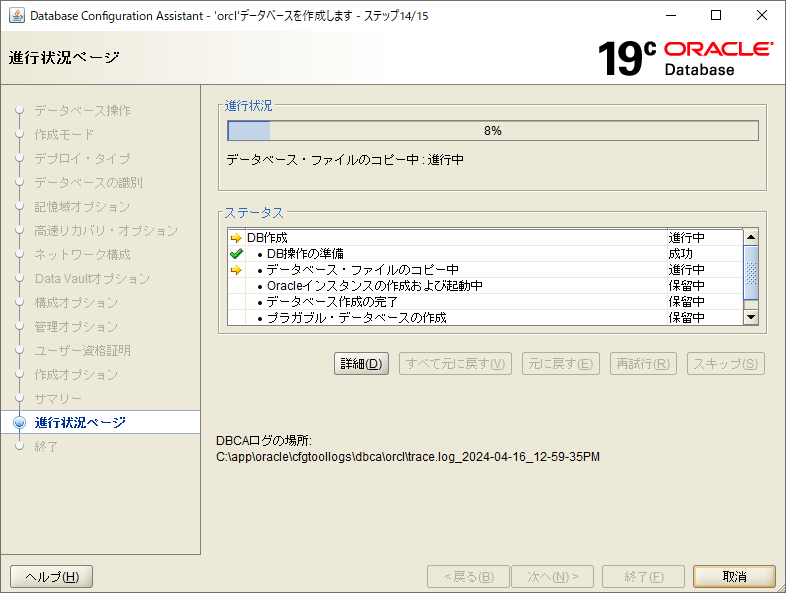Click the 次へ(N)> next button
Screen dimensions: 786x593
(x=552, y=576)
